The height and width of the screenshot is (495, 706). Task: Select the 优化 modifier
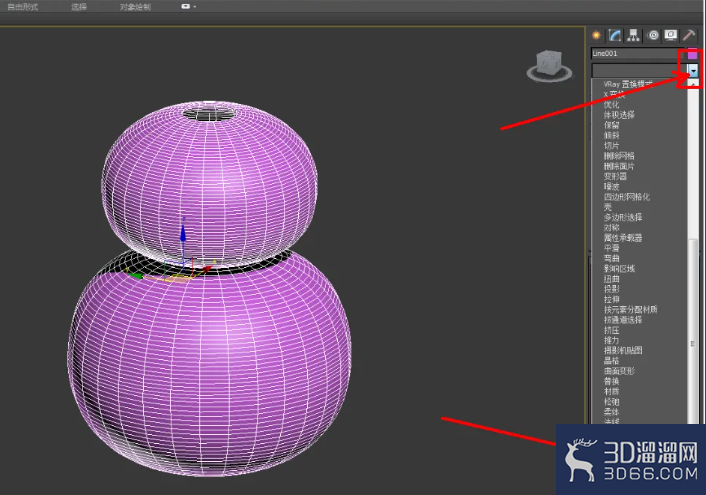[611, 104]
